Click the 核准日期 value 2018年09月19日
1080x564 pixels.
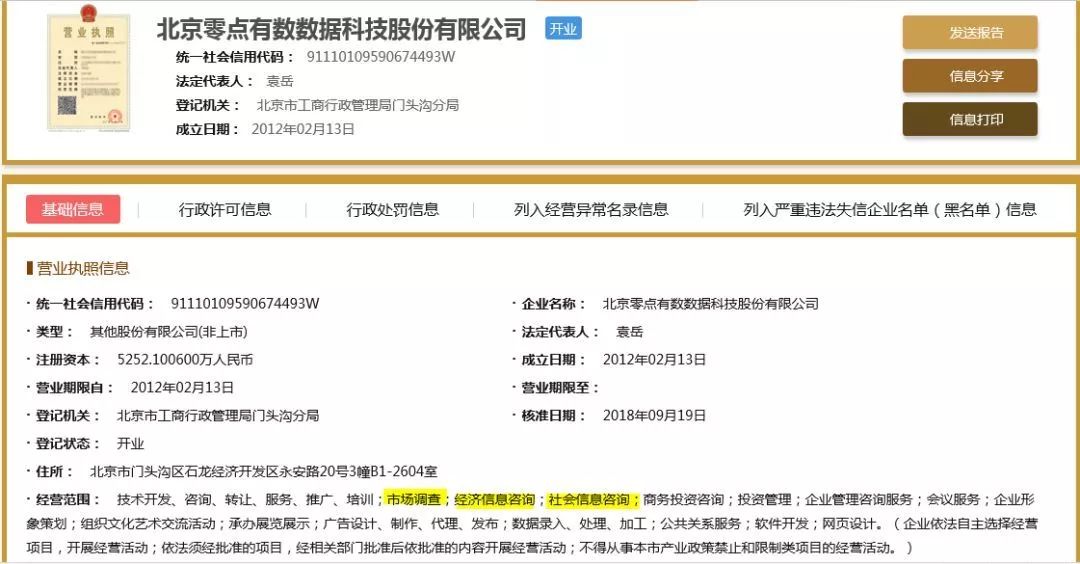coord(654,415)
